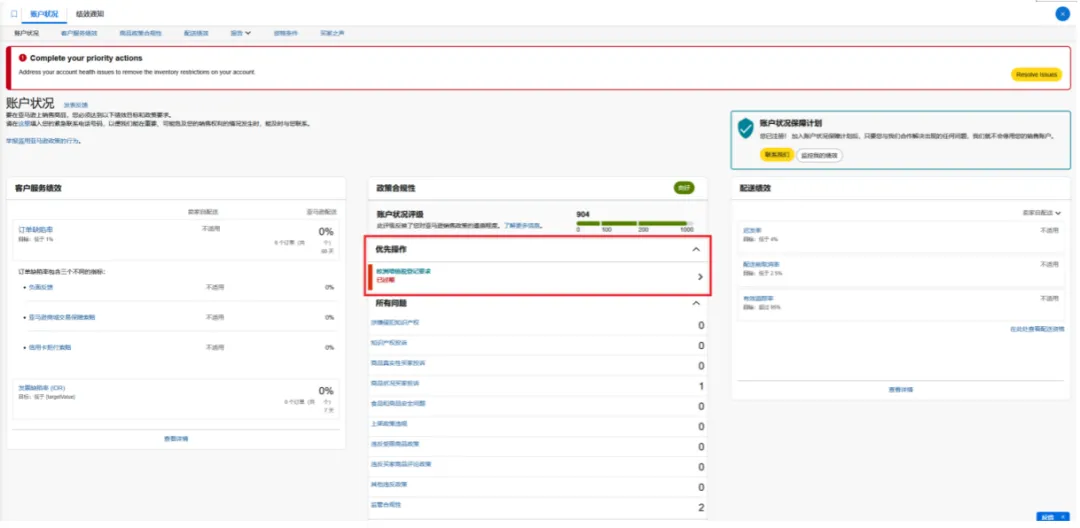Open the 迟发率 metric link
The image size is (1080, 528).
[752, 230]
